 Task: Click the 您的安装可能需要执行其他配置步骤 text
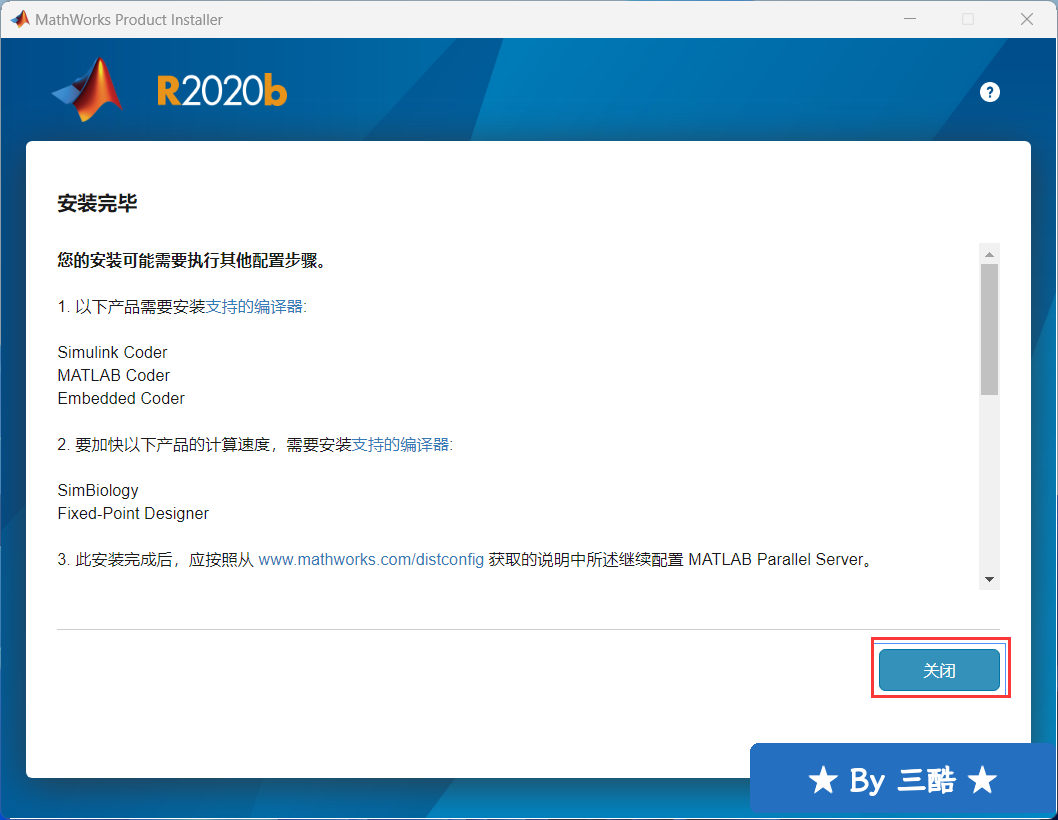192,261
